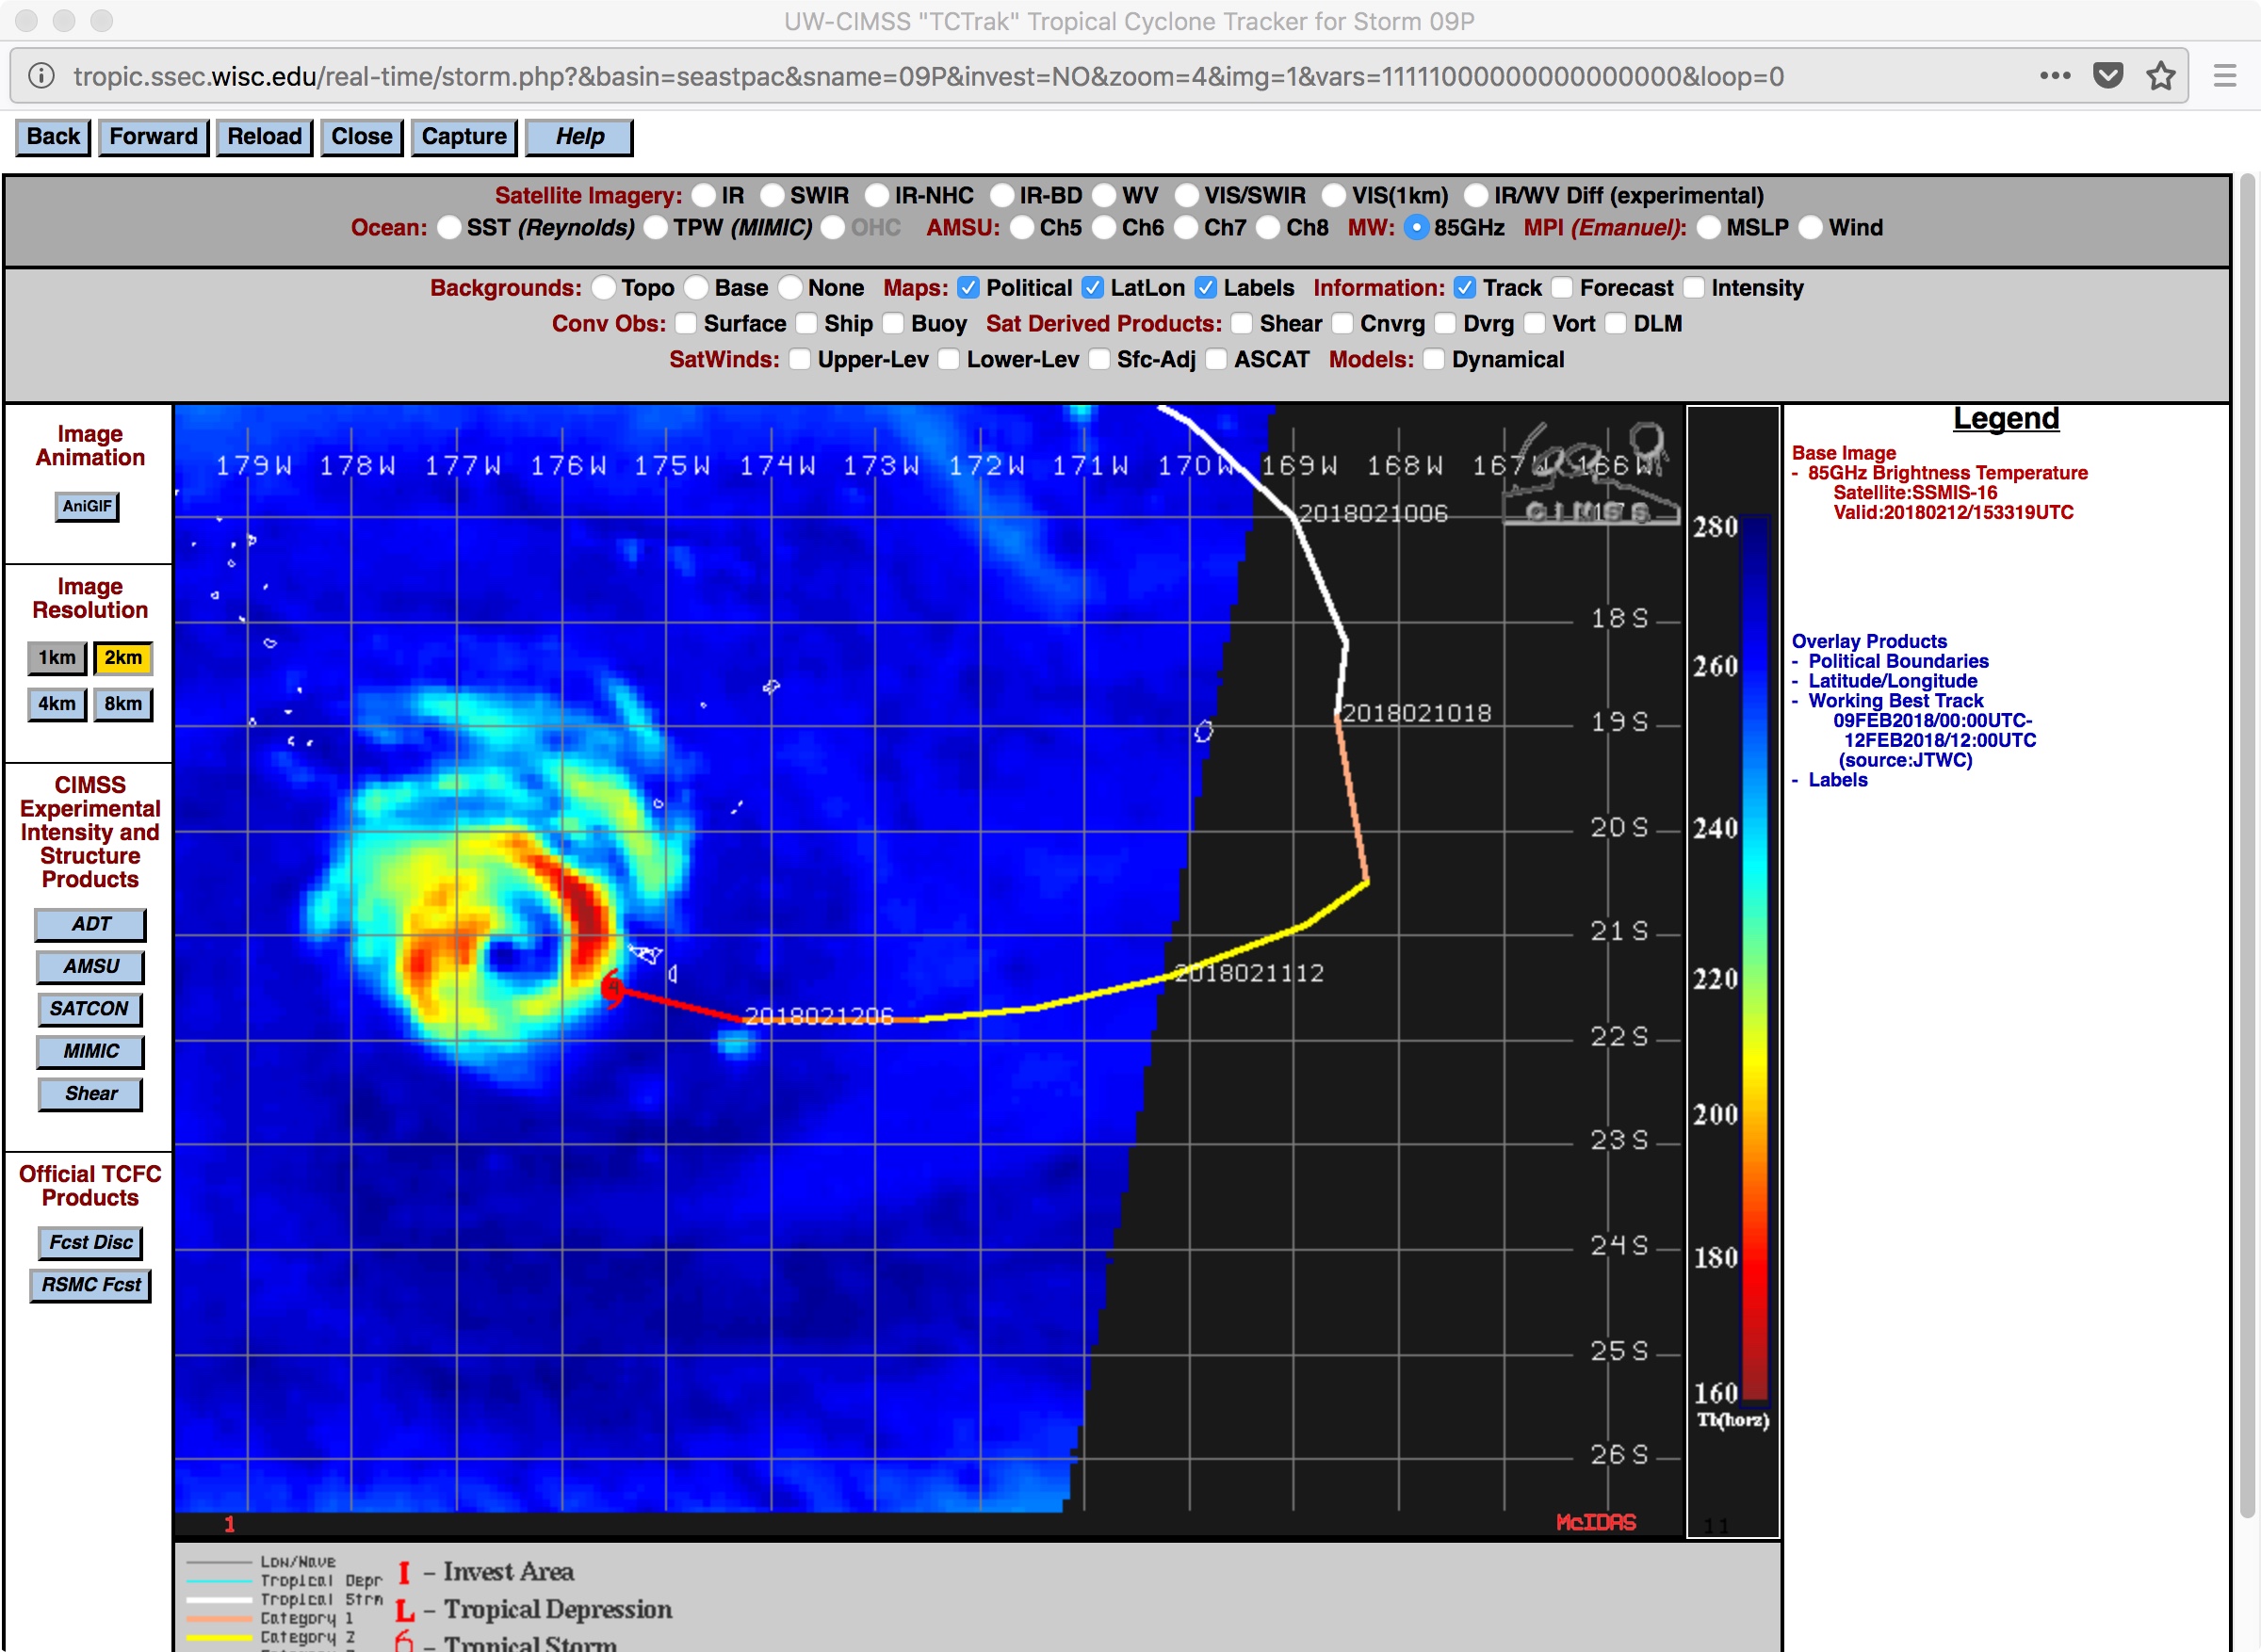Select IR-NHC imagery option
This screenshot has height=1652, width=2261.
[877, 196]
